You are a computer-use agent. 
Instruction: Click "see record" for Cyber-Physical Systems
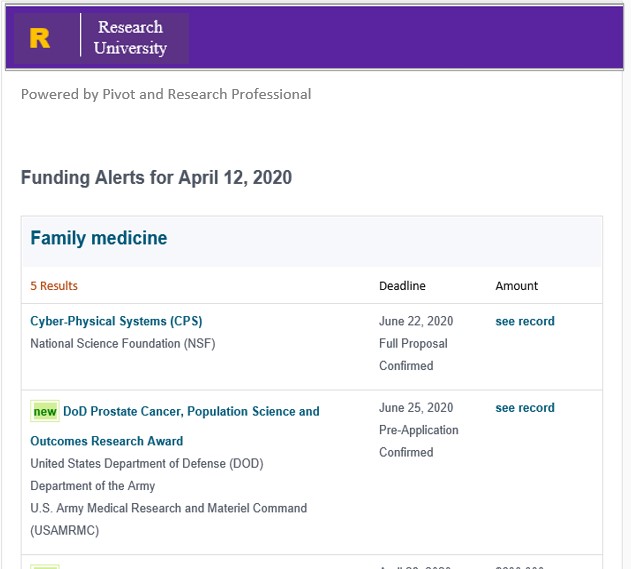[x=524, y=321]
